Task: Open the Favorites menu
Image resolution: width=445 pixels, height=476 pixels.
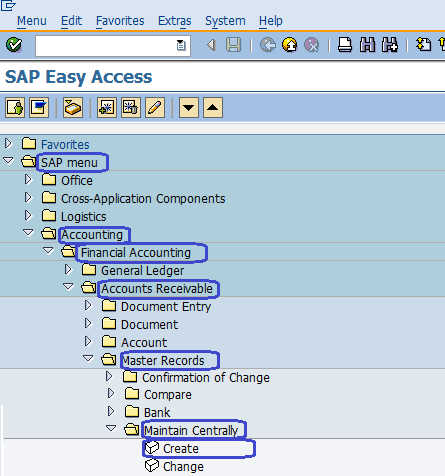Action: coord(120,21)
